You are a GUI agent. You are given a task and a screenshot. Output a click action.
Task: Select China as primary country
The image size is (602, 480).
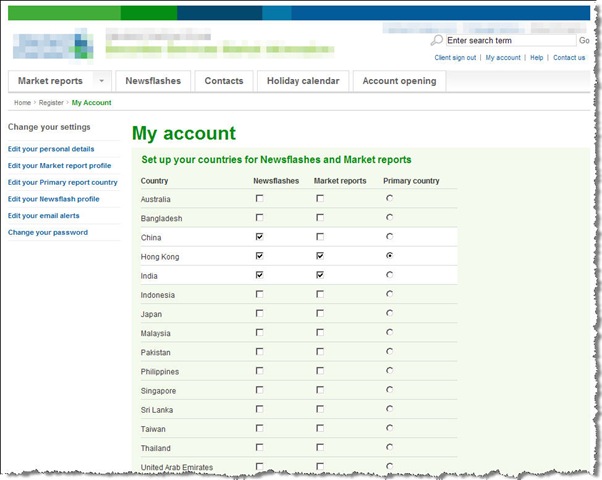(390, 237)
